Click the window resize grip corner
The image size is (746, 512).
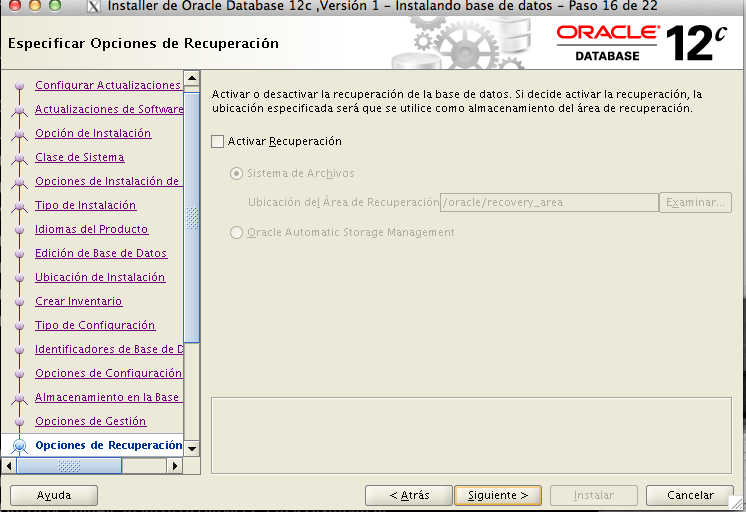(x=737, y=503)
